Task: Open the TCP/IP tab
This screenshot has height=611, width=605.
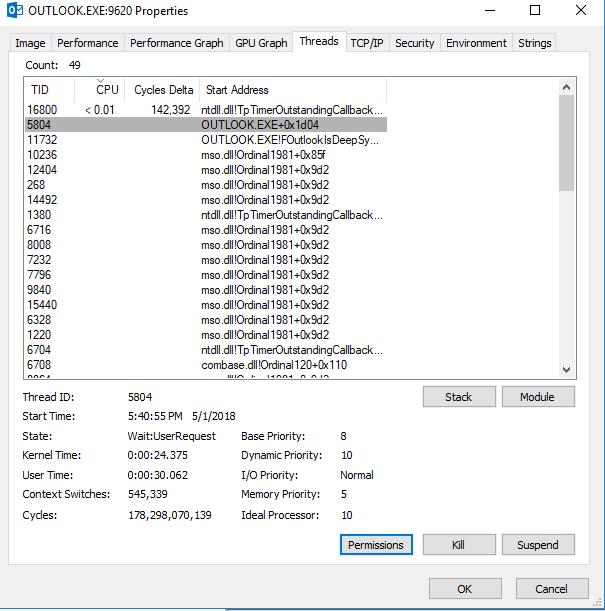Action: pyautogui.click(x=367, y=43)
